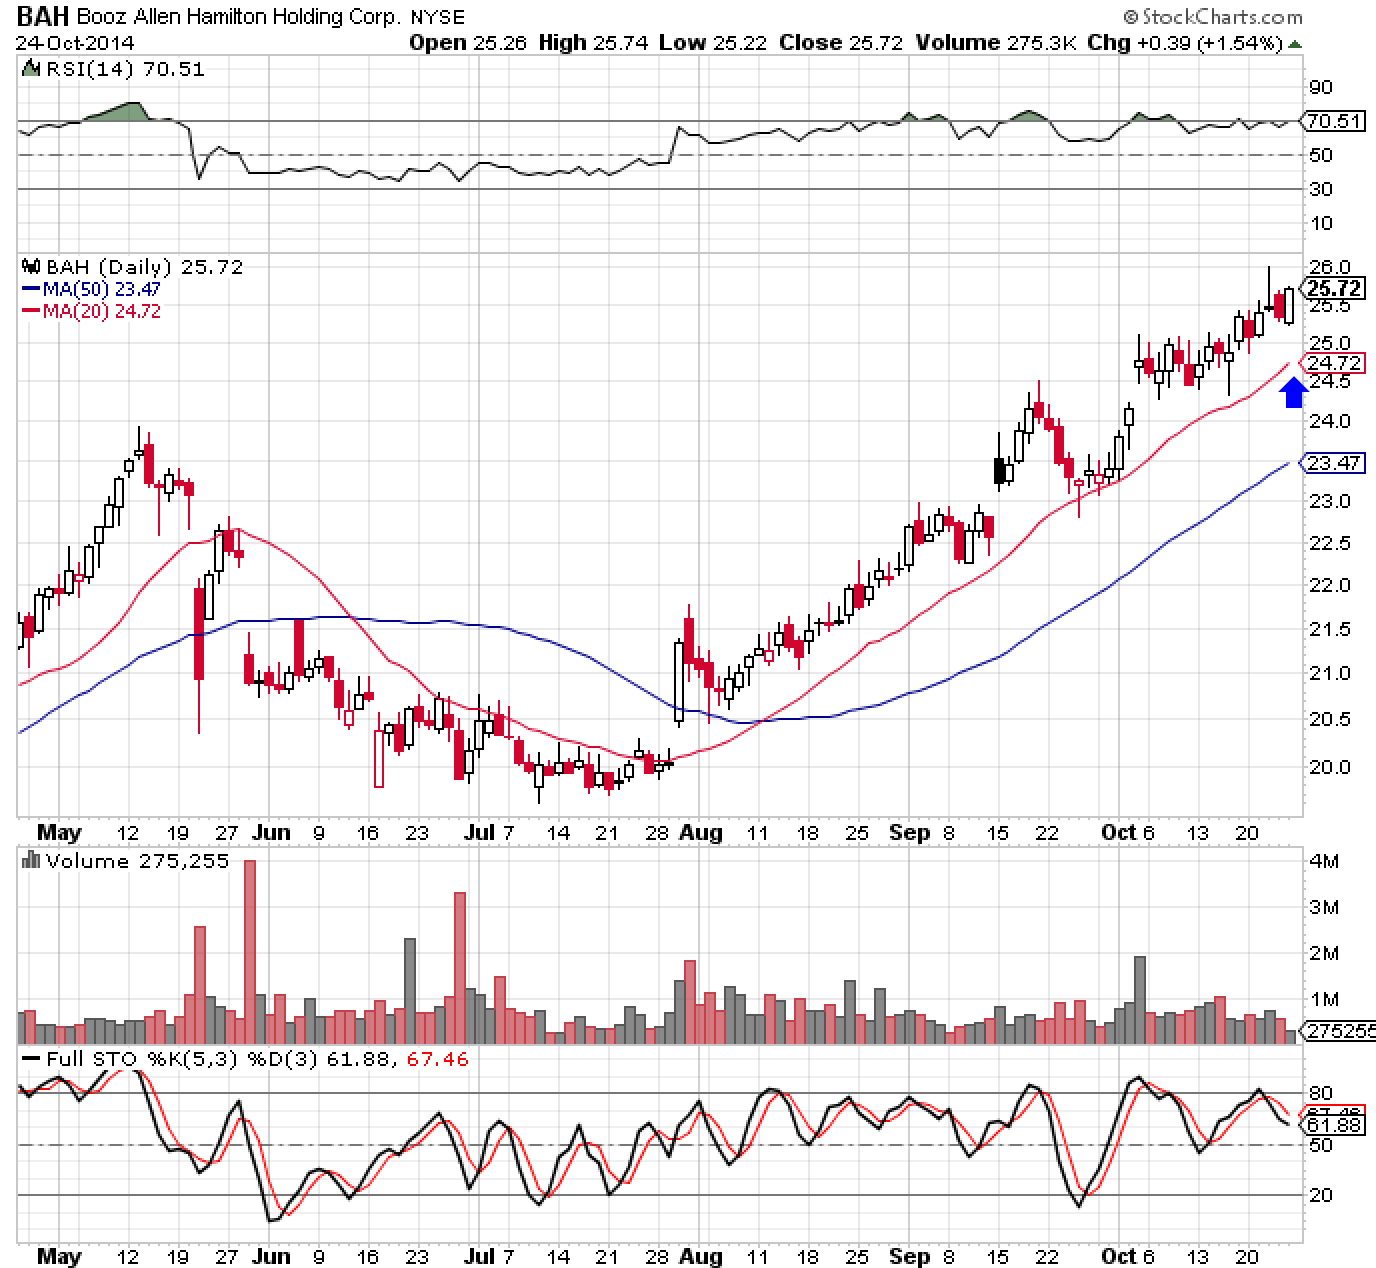Click the Volume 275,255 legend text
Screen dimensions: 1376x1268
(137, 861)
